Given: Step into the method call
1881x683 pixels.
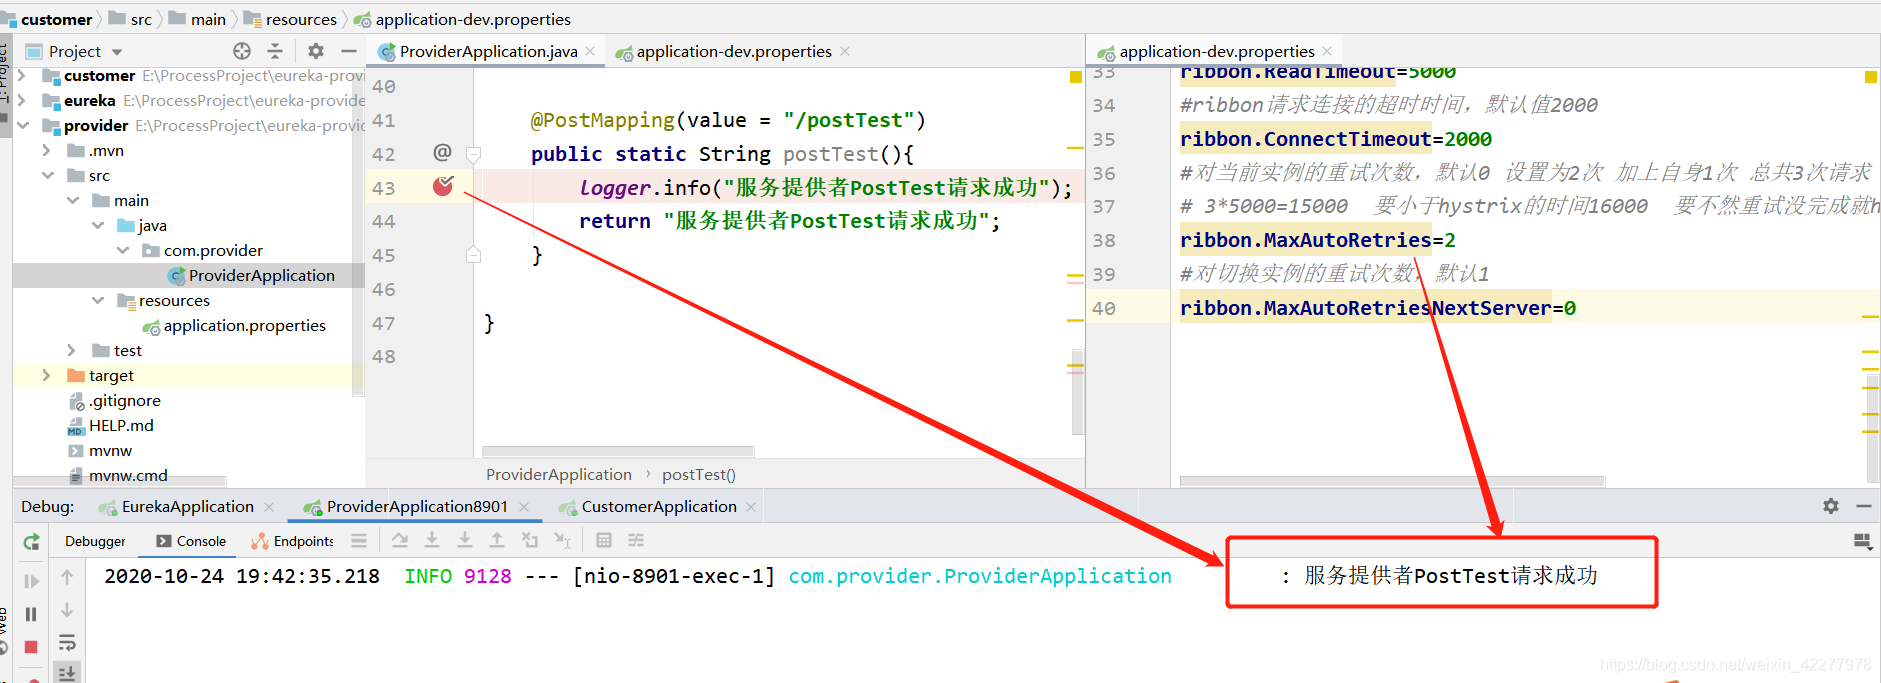Looking at the screenshot, I should point(432,541).
